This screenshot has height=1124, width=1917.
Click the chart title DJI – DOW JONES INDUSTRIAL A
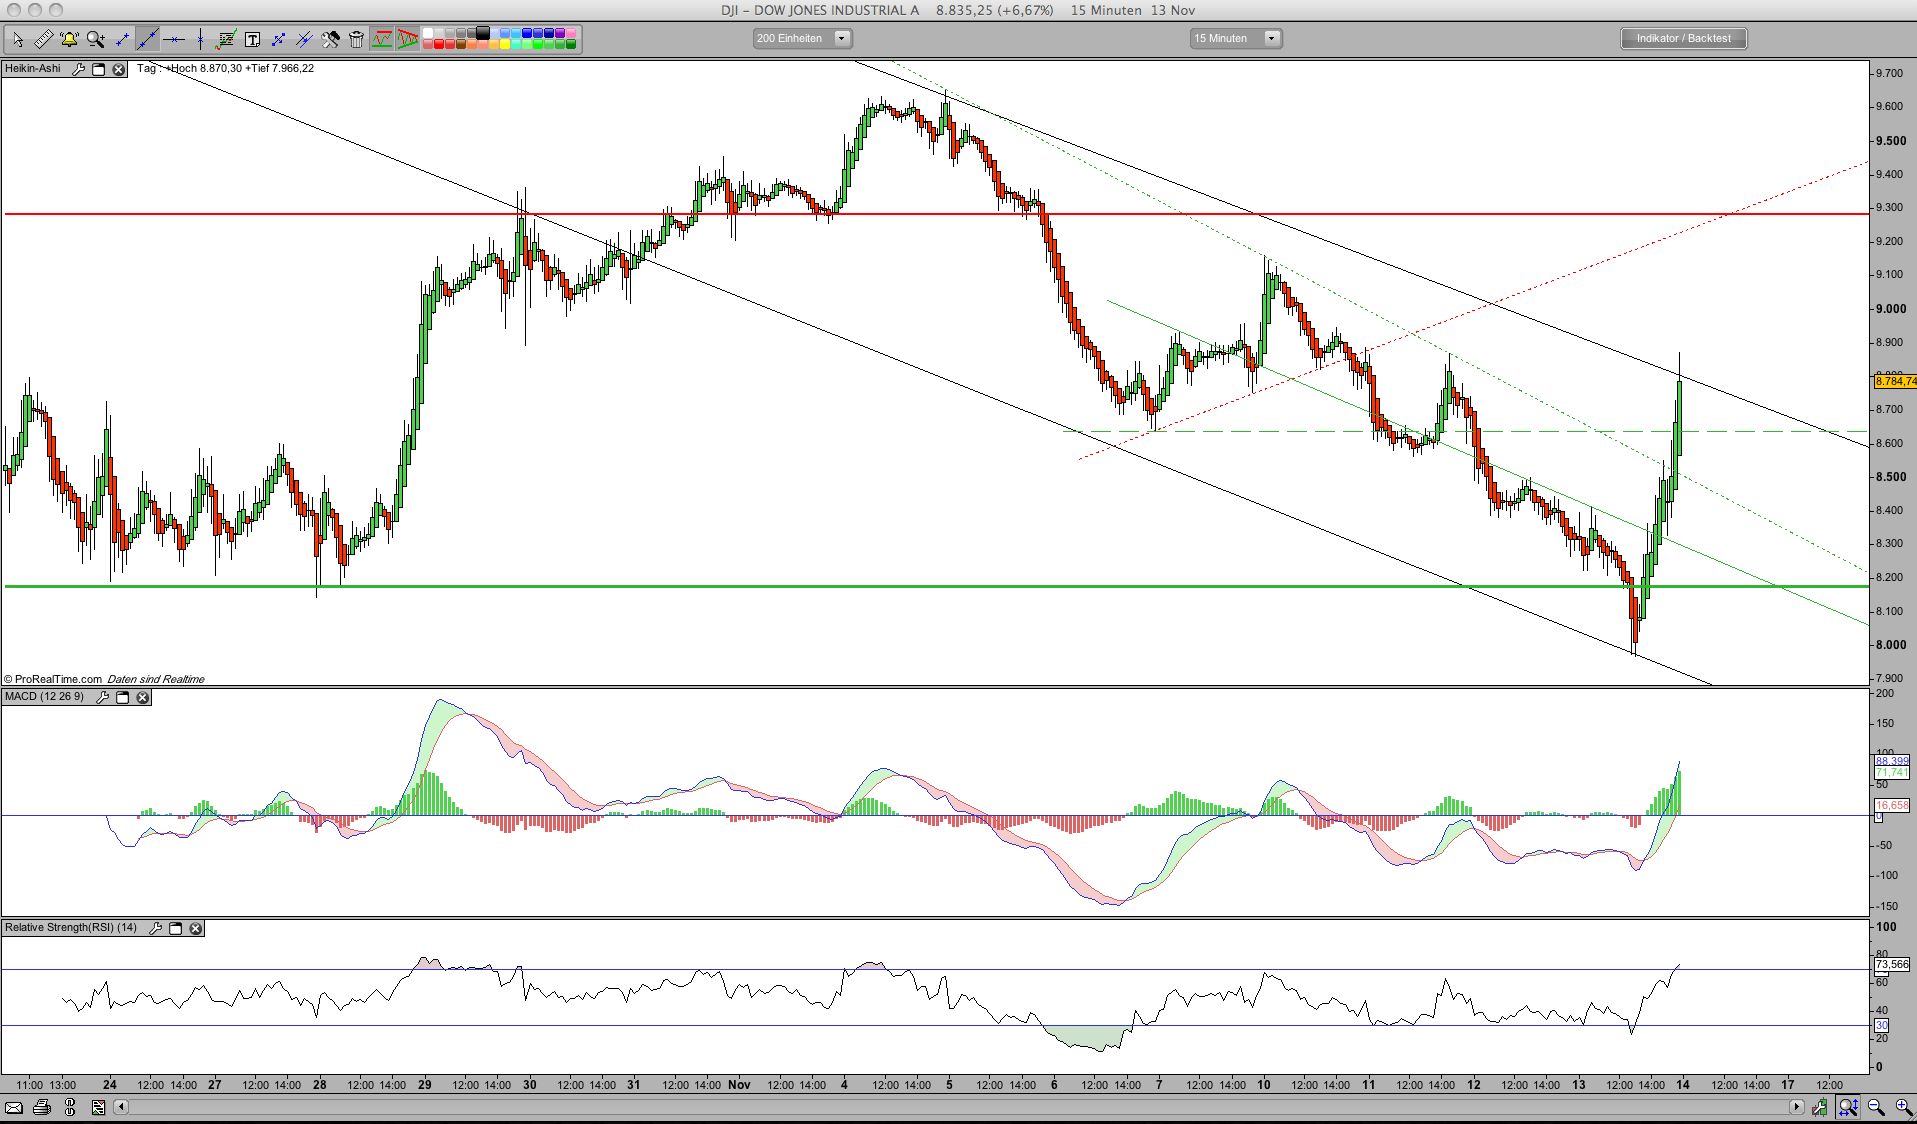coord(820,10)
